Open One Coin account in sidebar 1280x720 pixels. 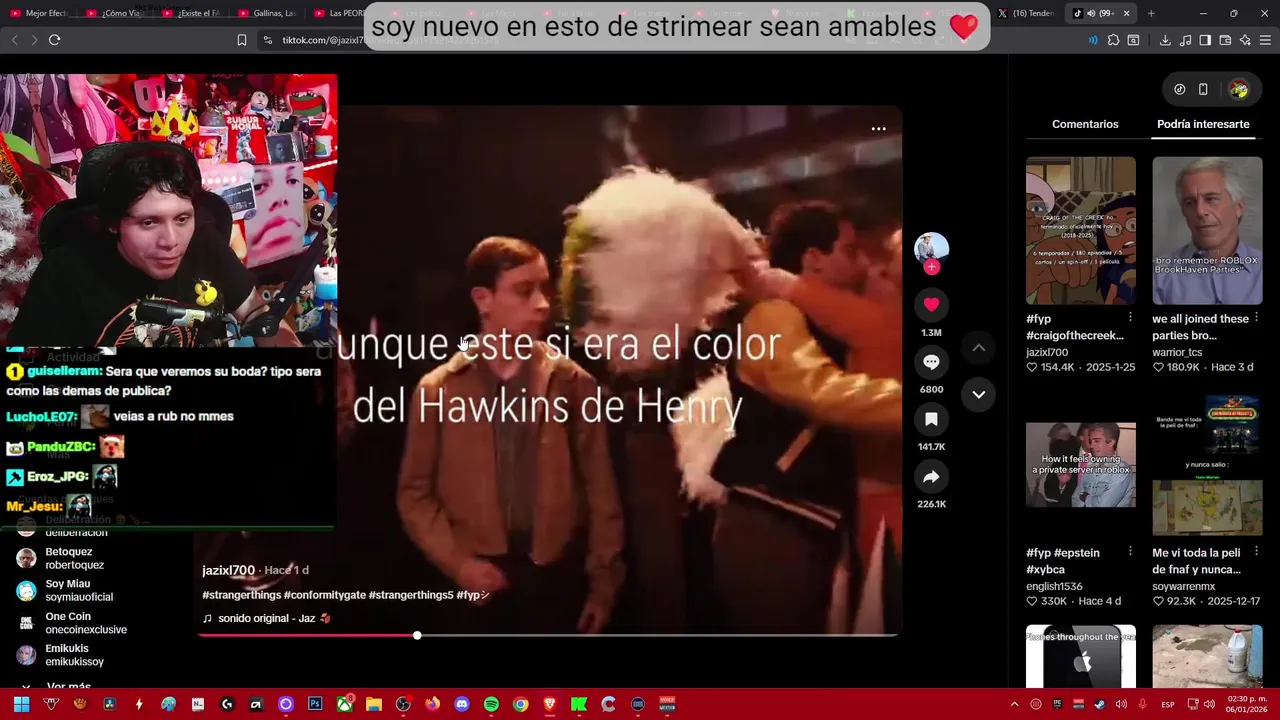point(70,623)
